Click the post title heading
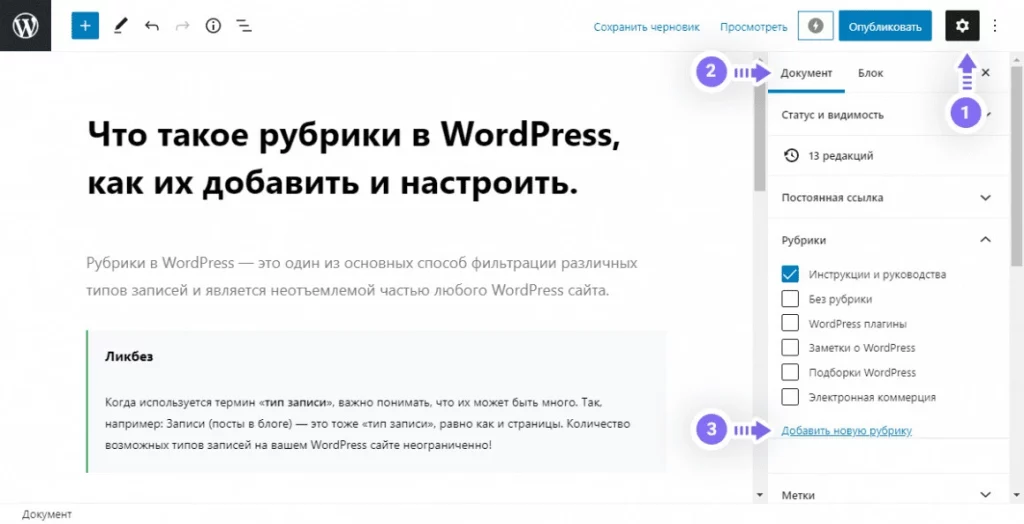Screen dimensions: 1024x524 tap(353, 160)
